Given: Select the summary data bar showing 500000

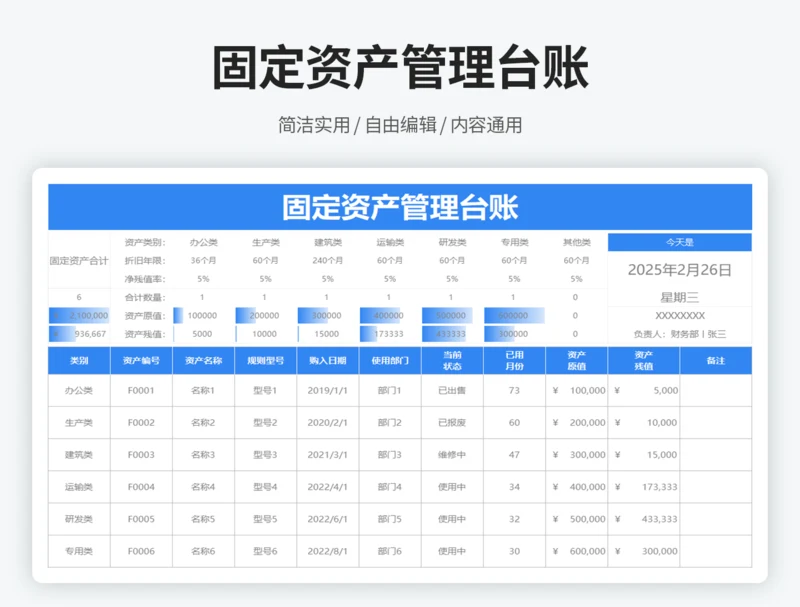Looking at the screenshot, I should 452,316.
